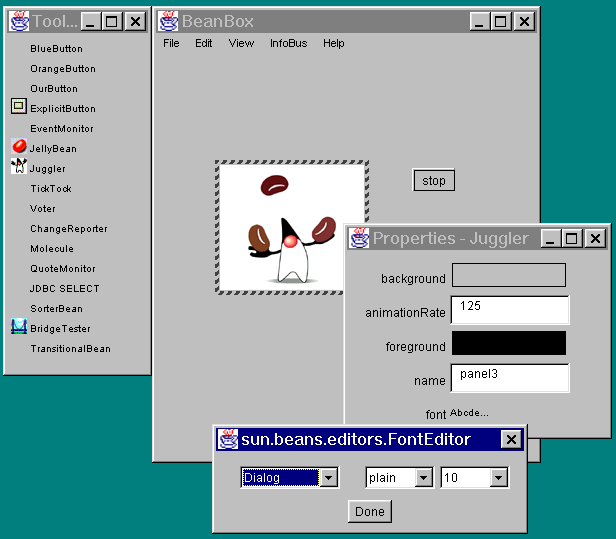
Task: Click the FontEditor title bar Java icon
Action: coord(228,439)
